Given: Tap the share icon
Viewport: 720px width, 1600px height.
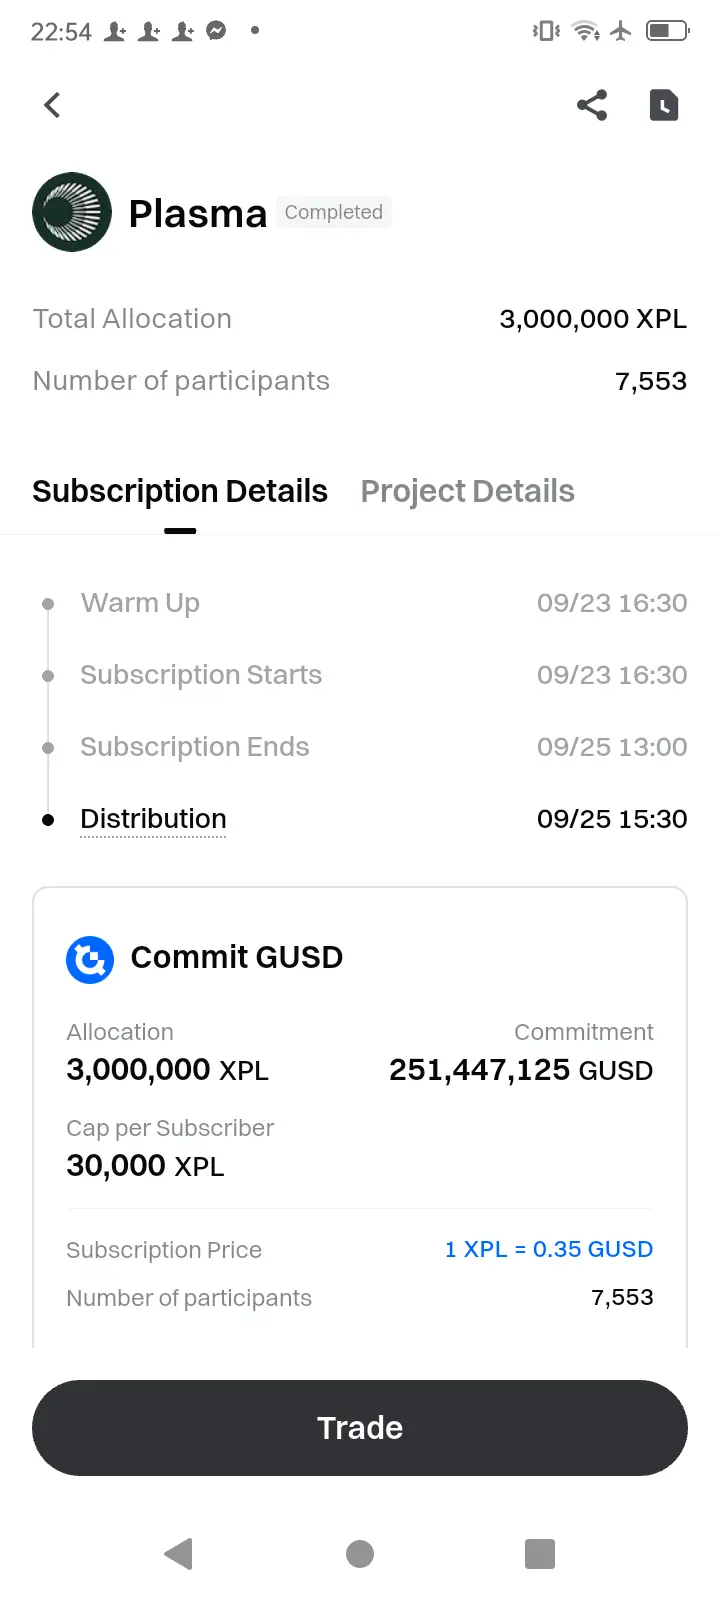Looking at the screenshot, I should pos(592,105).
